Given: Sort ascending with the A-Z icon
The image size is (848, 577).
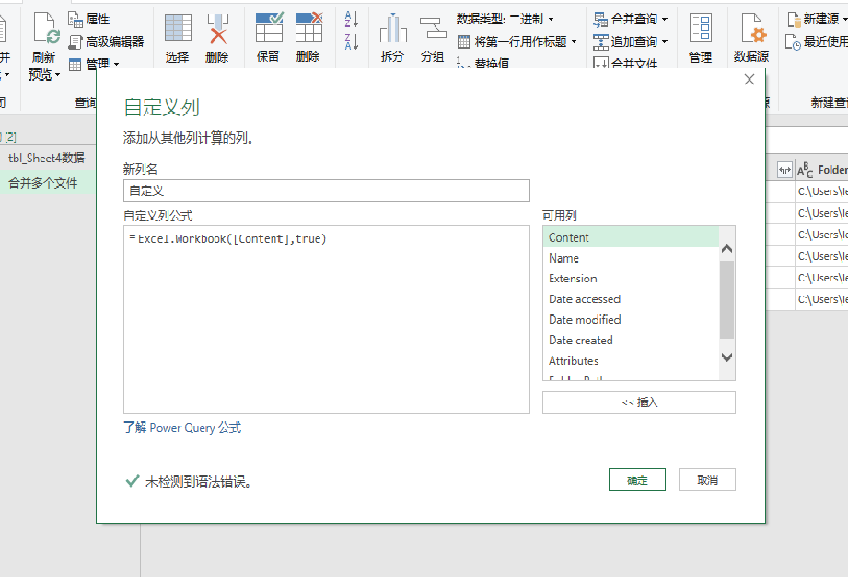Looking at the screenshot, I should click(x=351, y=19).
